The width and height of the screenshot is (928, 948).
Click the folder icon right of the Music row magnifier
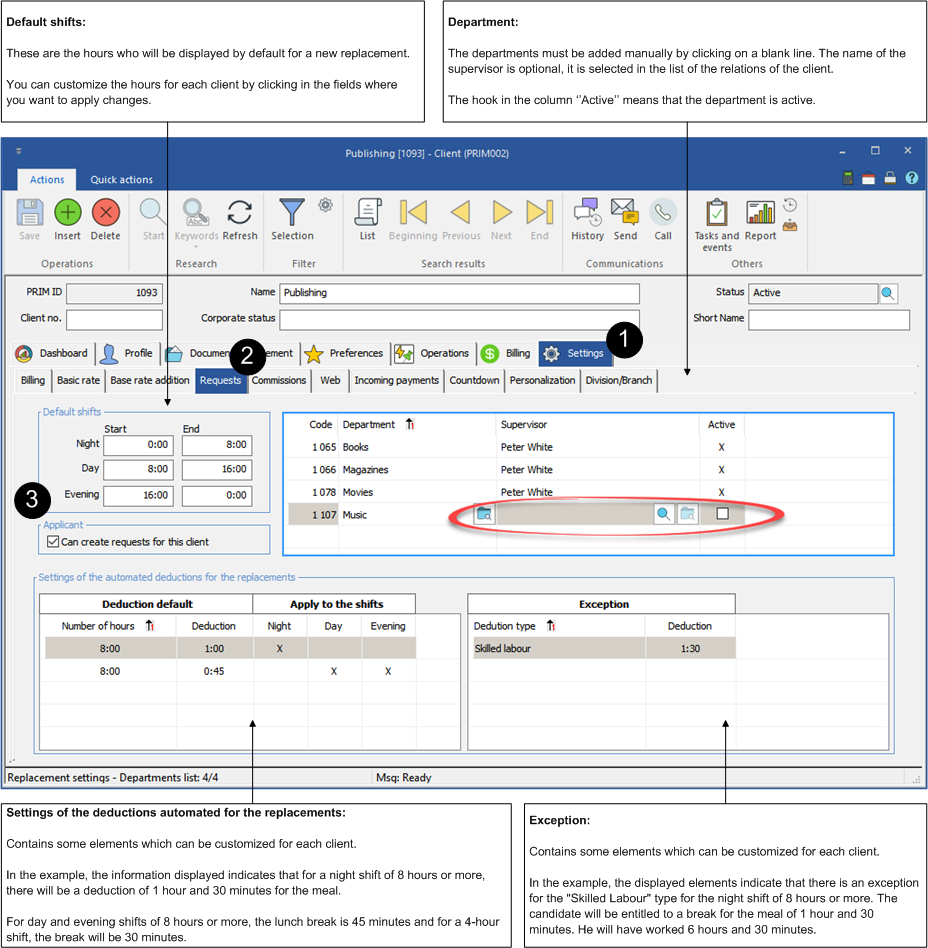(x=687, y=515)
